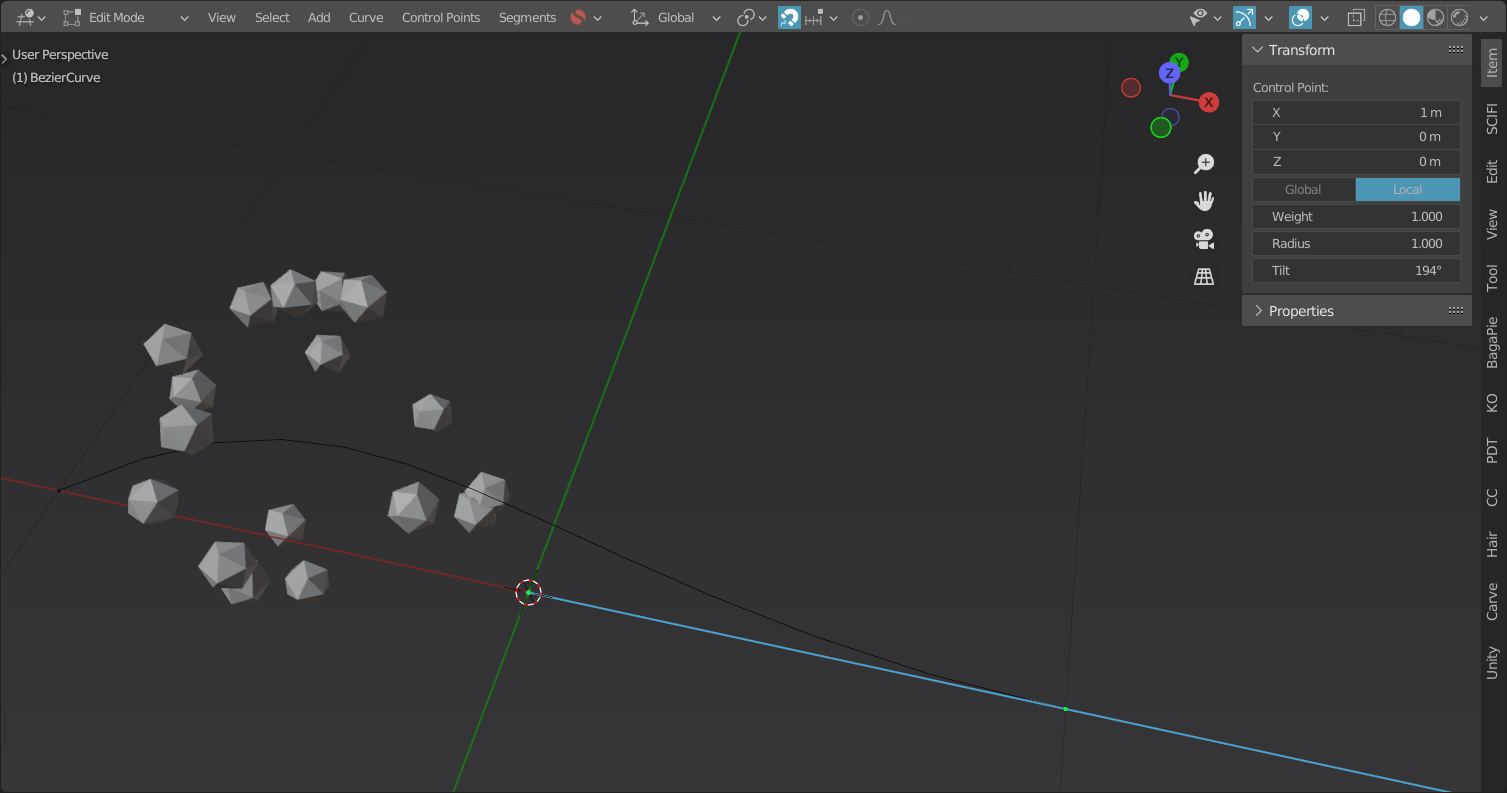Click the negative Y axis gizmo circle

click(x=1160, y=127)
